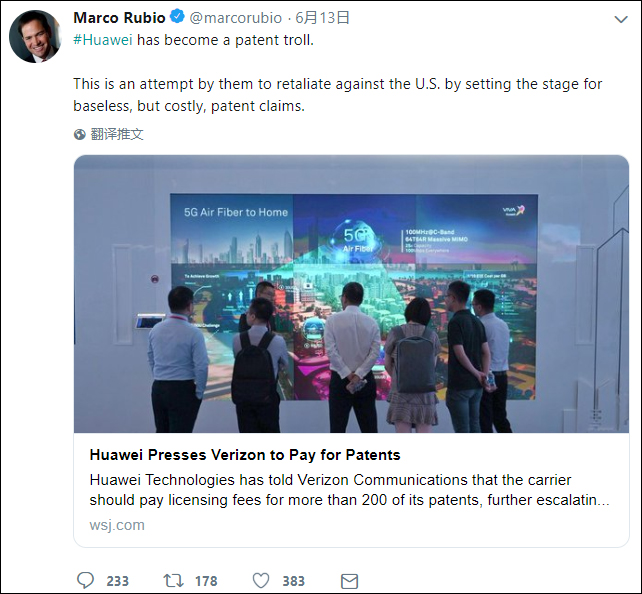Click the globe icon beside translate

pyautogui.click(x=80, y=134)
